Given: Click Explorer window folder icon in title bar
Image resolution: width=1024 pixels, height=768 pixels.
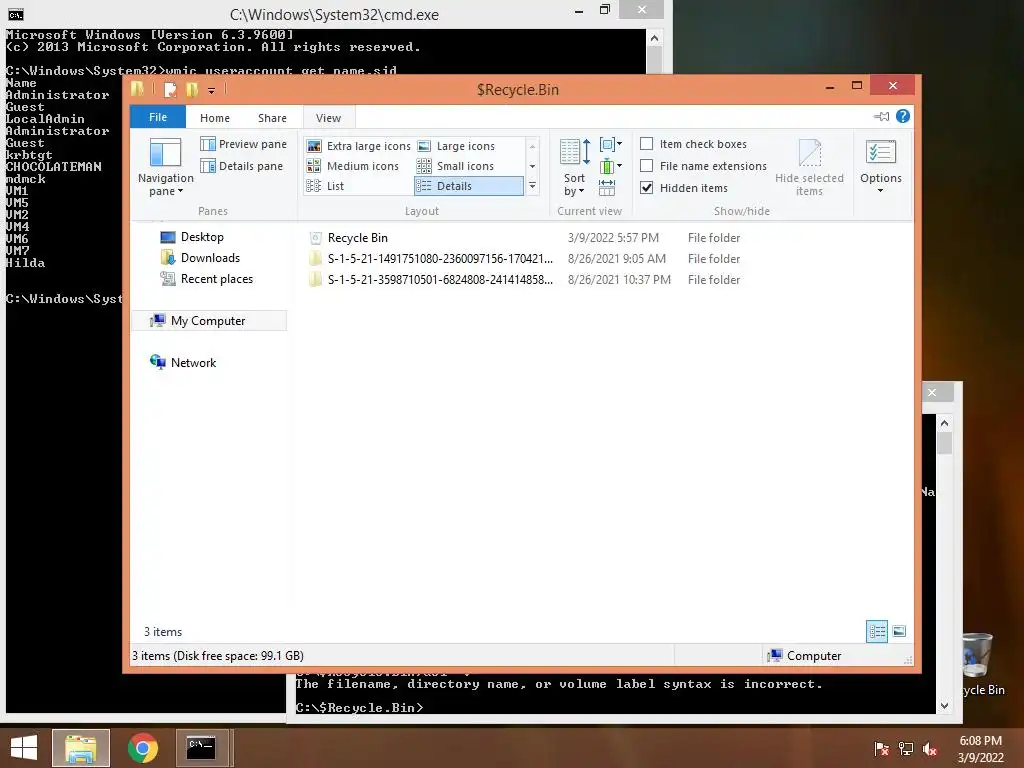Looking at the screenshot, I should coord(137,89).
